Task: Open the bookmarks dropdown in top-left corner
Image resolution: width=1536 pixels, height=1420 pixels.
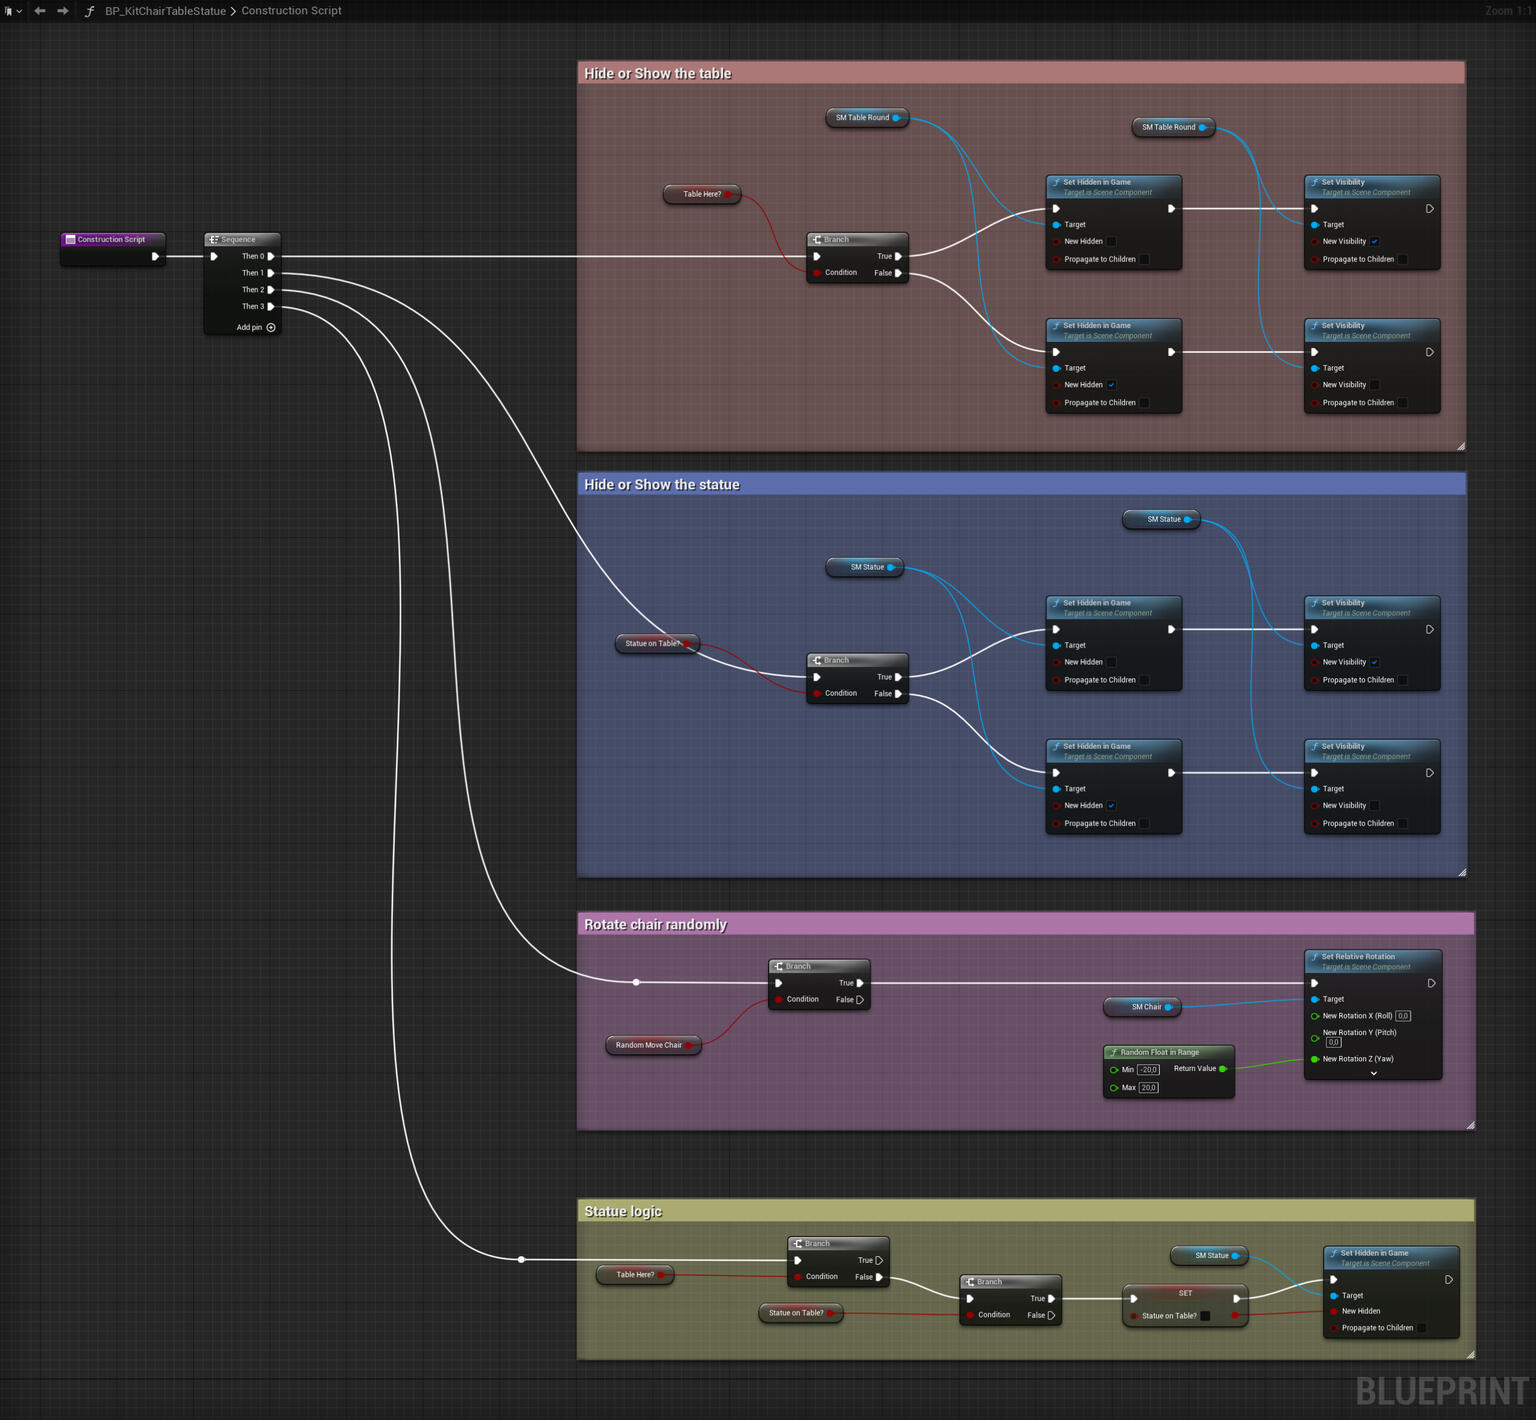Action: click(x=12, y=11)
